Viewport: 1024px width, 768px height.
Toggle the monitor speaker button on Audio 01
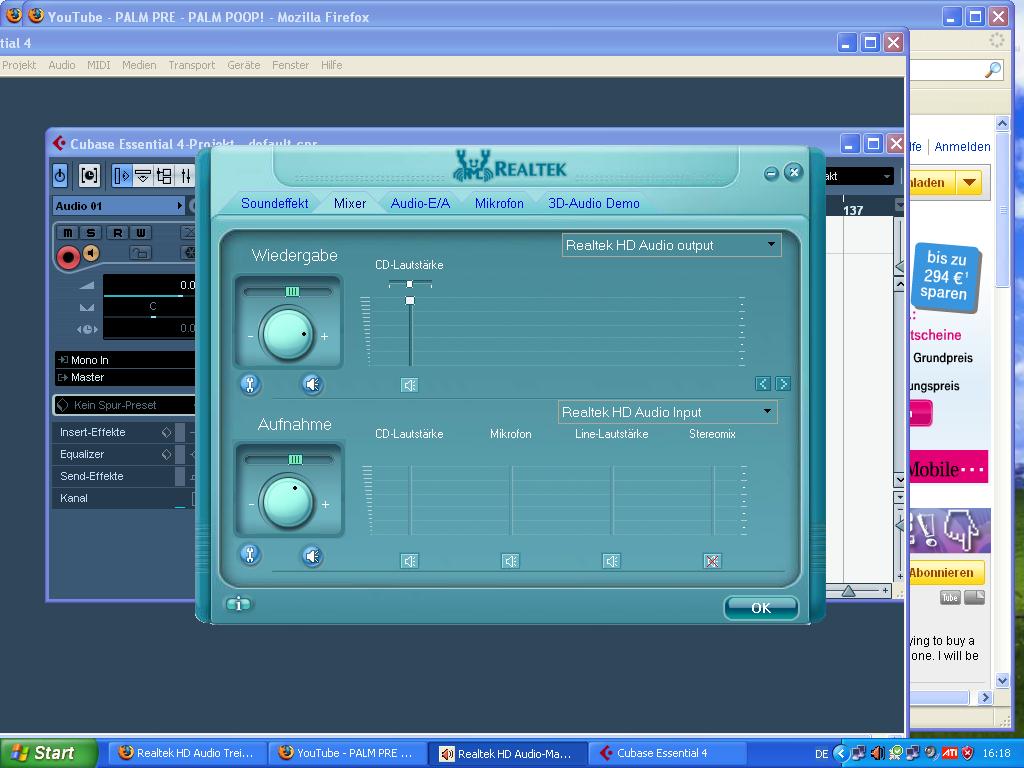click(91, 253)
